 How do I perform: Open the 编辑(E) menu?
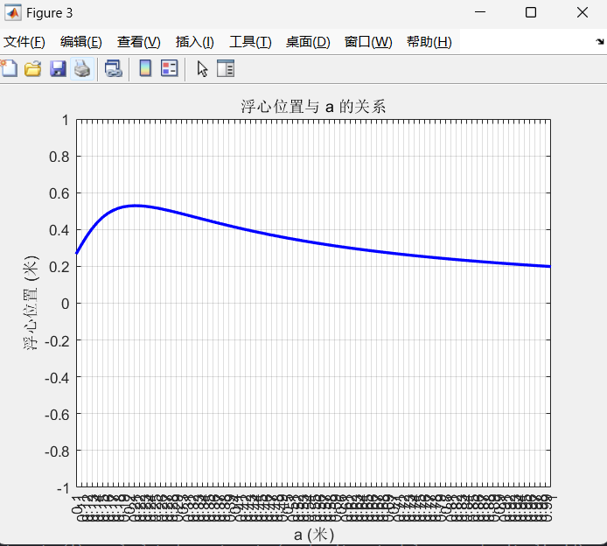pos(81,42)
